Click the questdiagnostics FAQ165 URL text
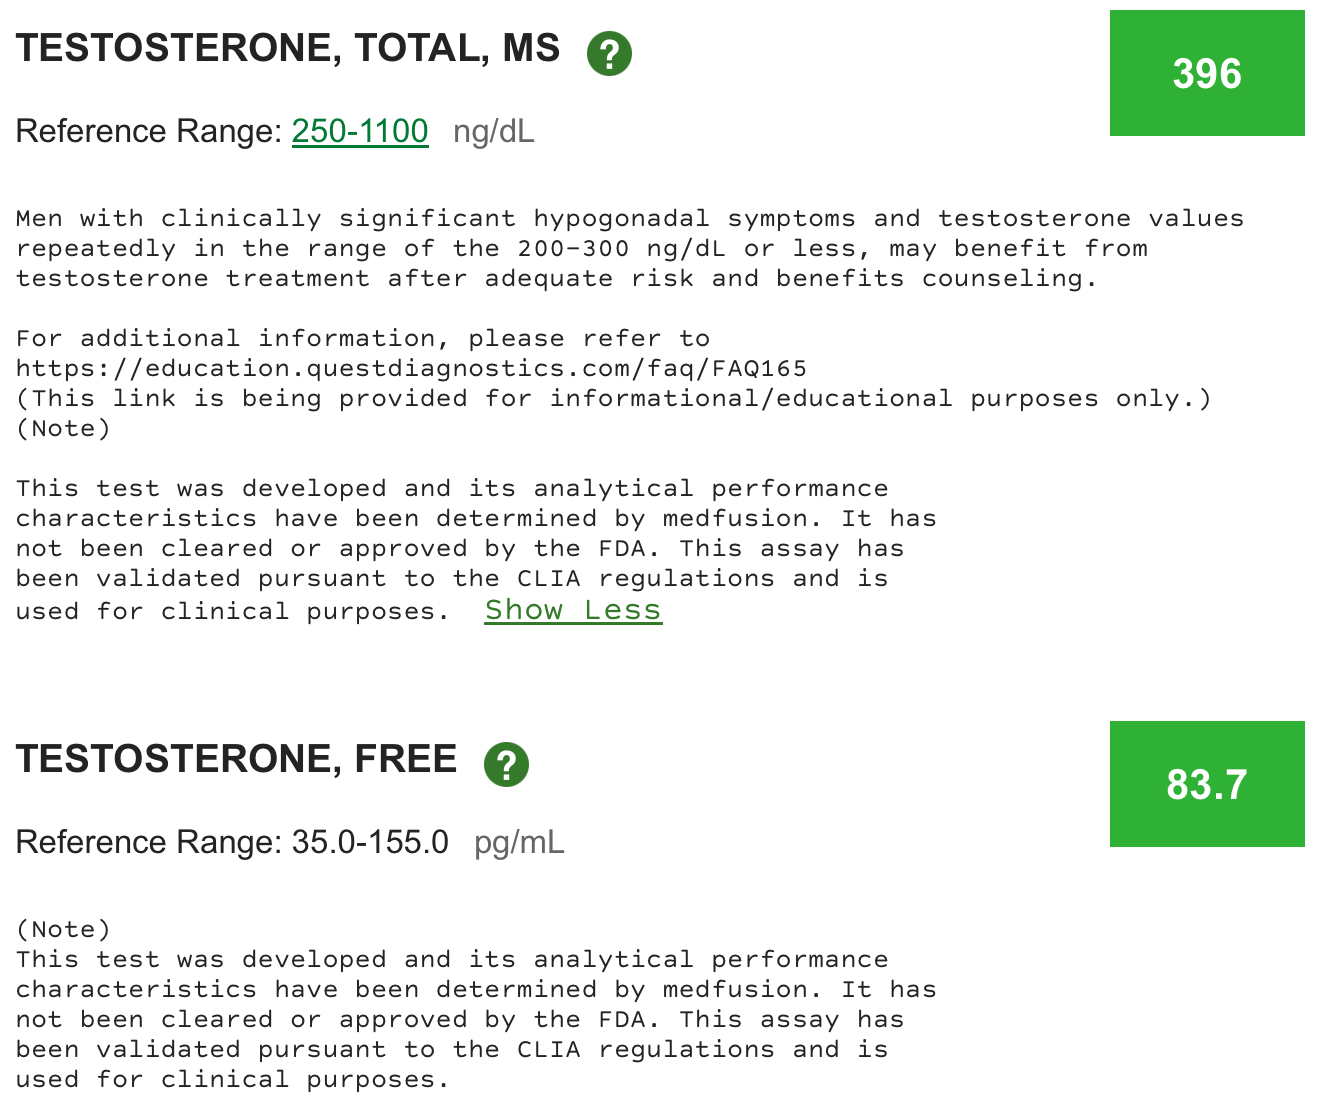 click(411, 369)
